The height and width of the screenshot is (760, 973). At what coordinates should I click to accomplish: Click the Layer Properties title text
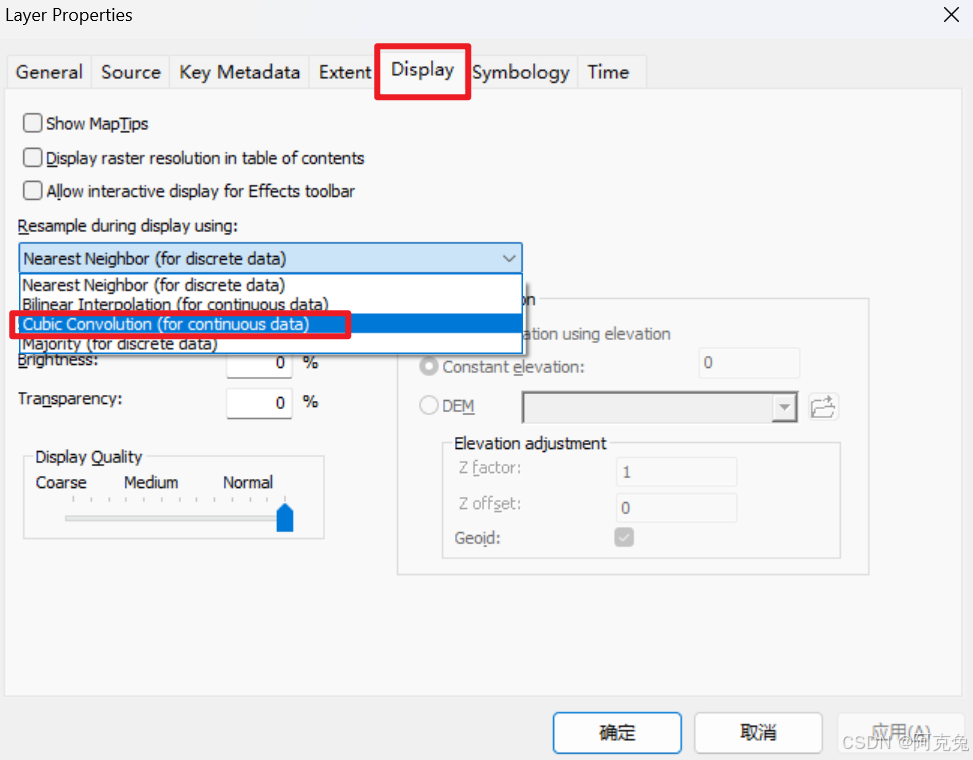click(x=69, y=15)
